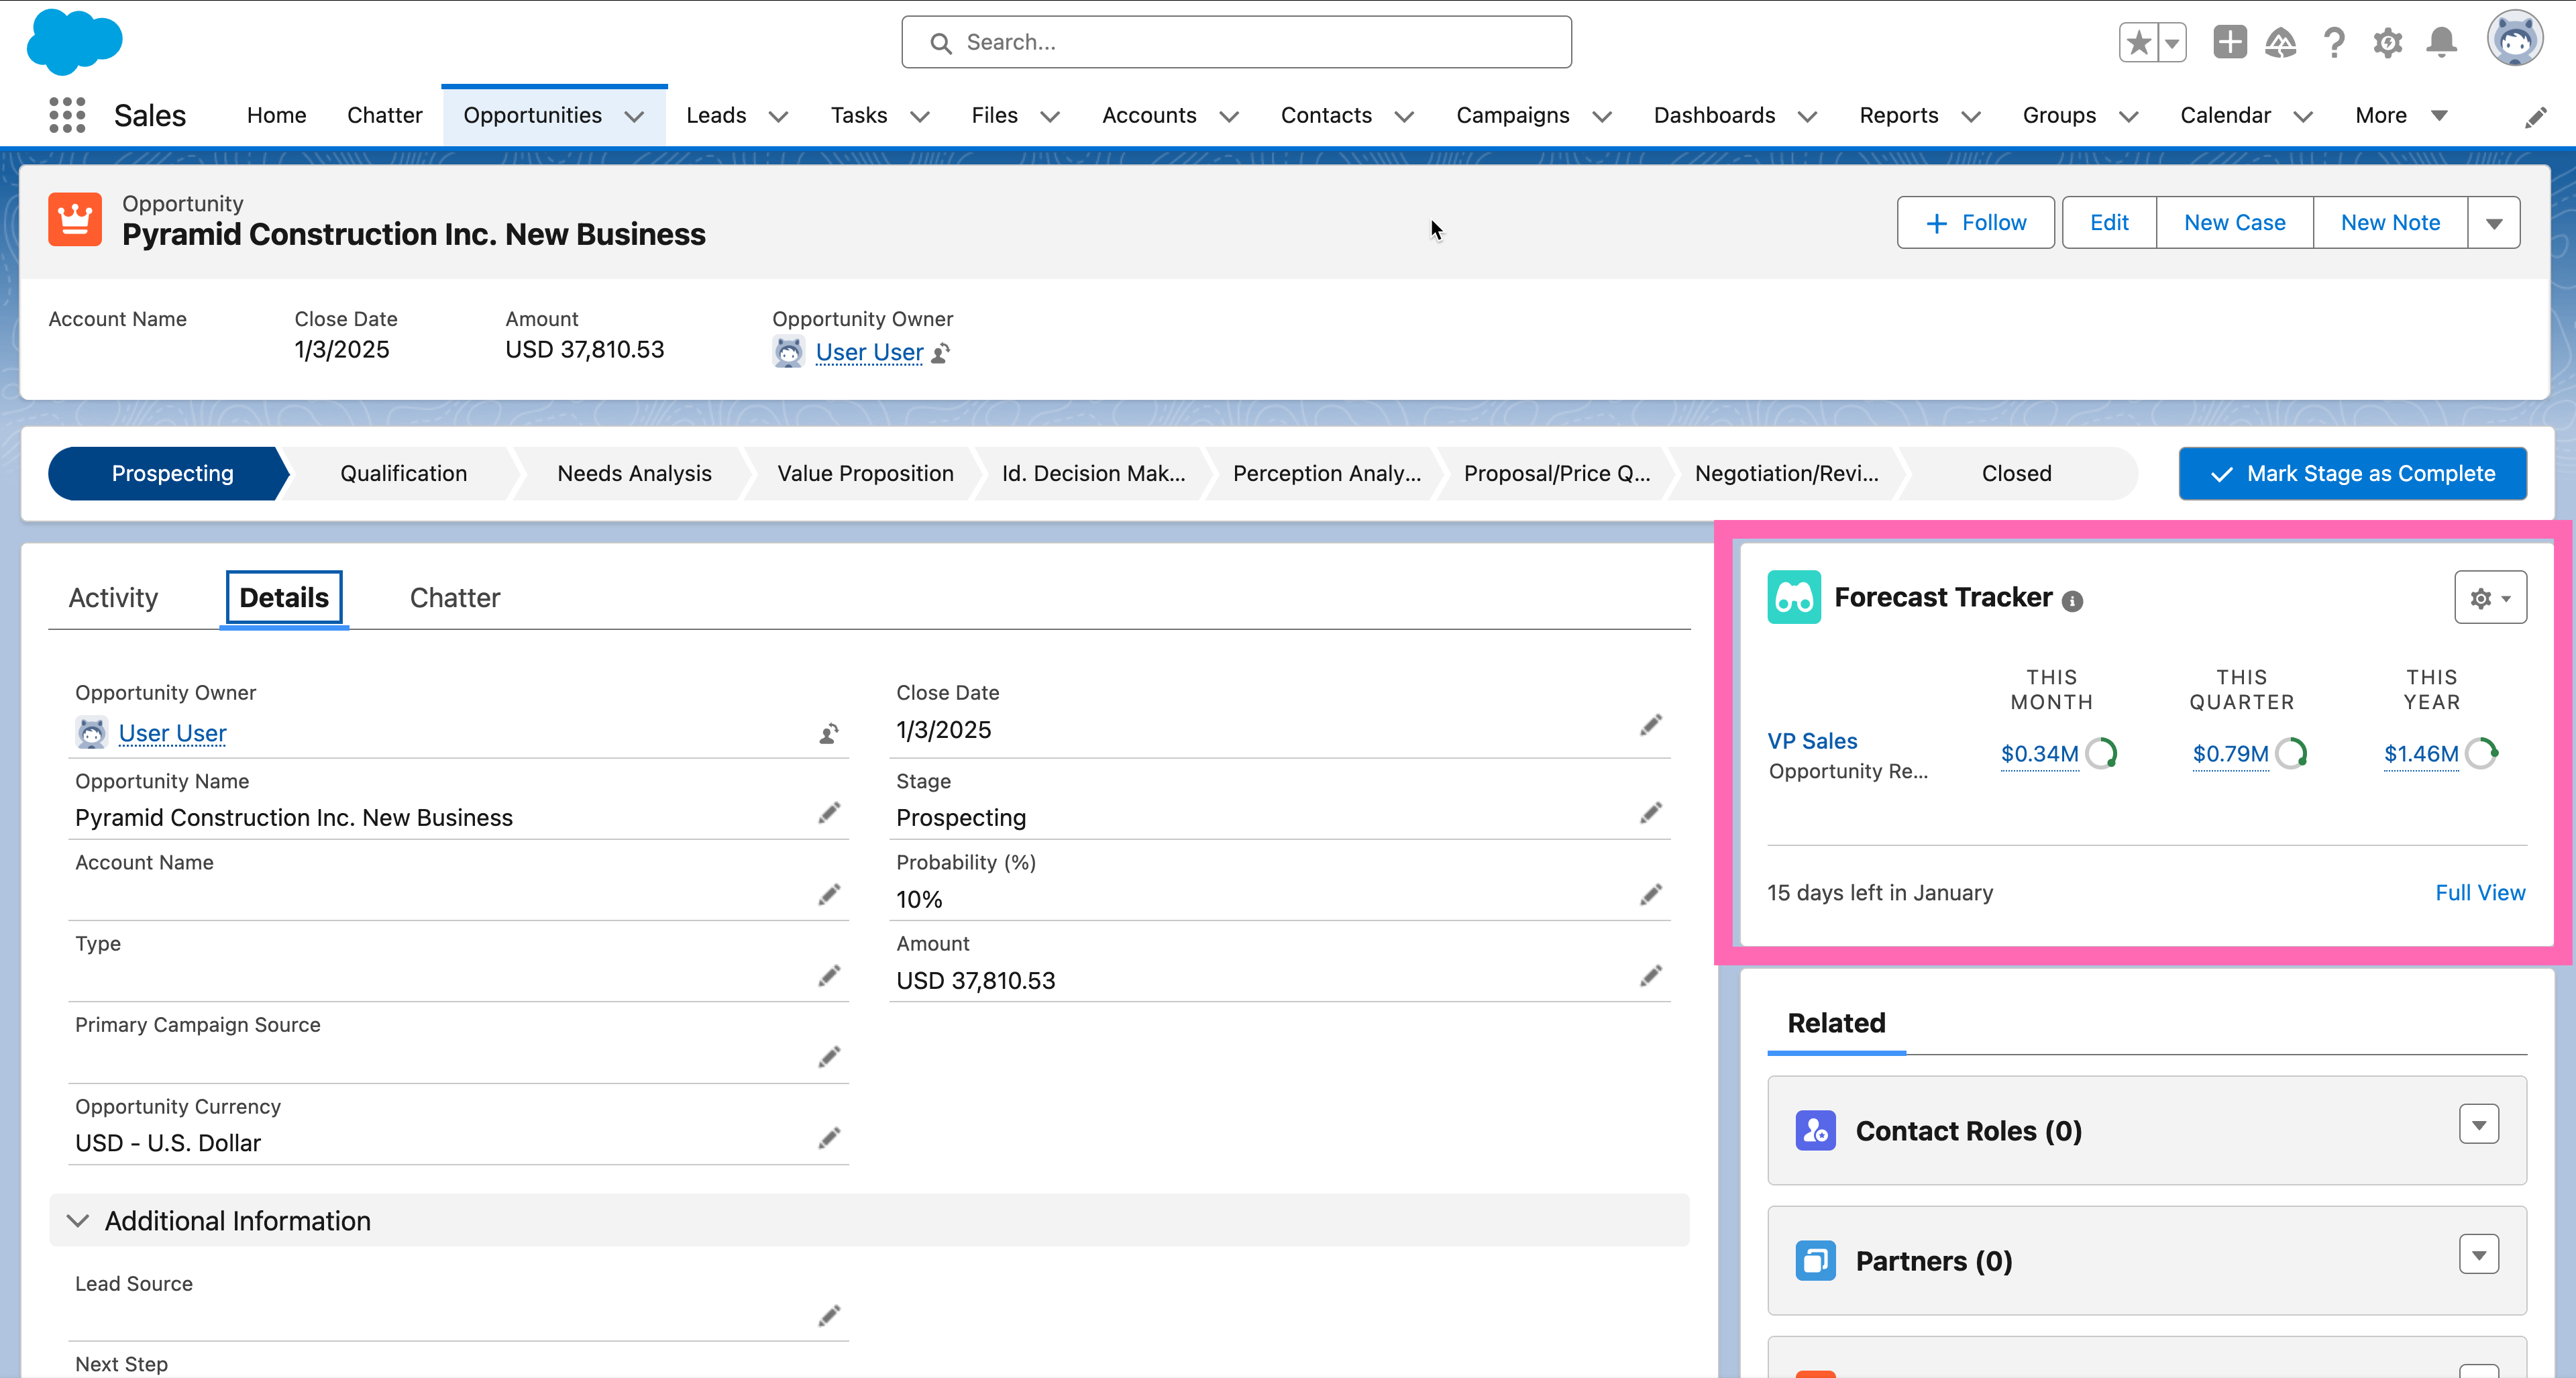Open Forecast Tracker settings gear dropdown

2490,598
